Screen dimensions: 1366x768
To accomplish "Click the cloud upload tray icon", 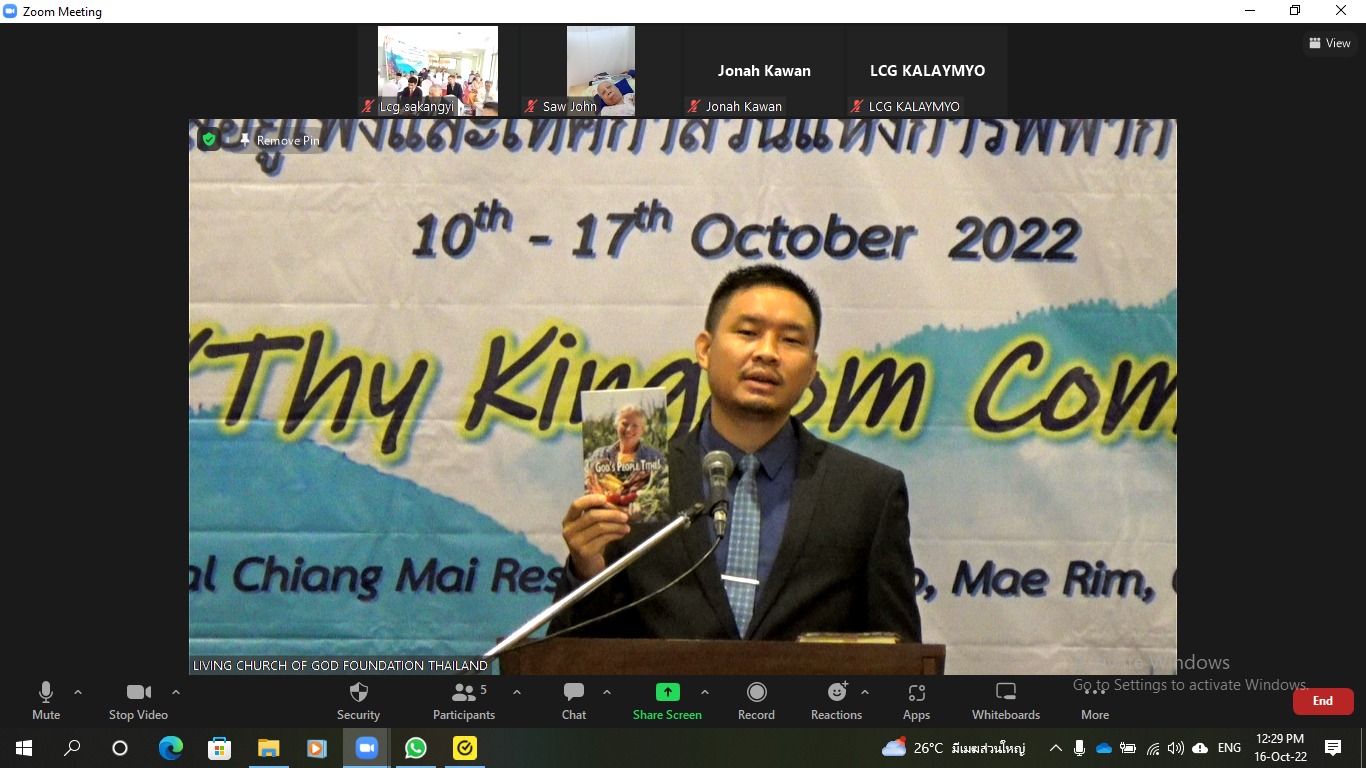I will pos(1200,748).
